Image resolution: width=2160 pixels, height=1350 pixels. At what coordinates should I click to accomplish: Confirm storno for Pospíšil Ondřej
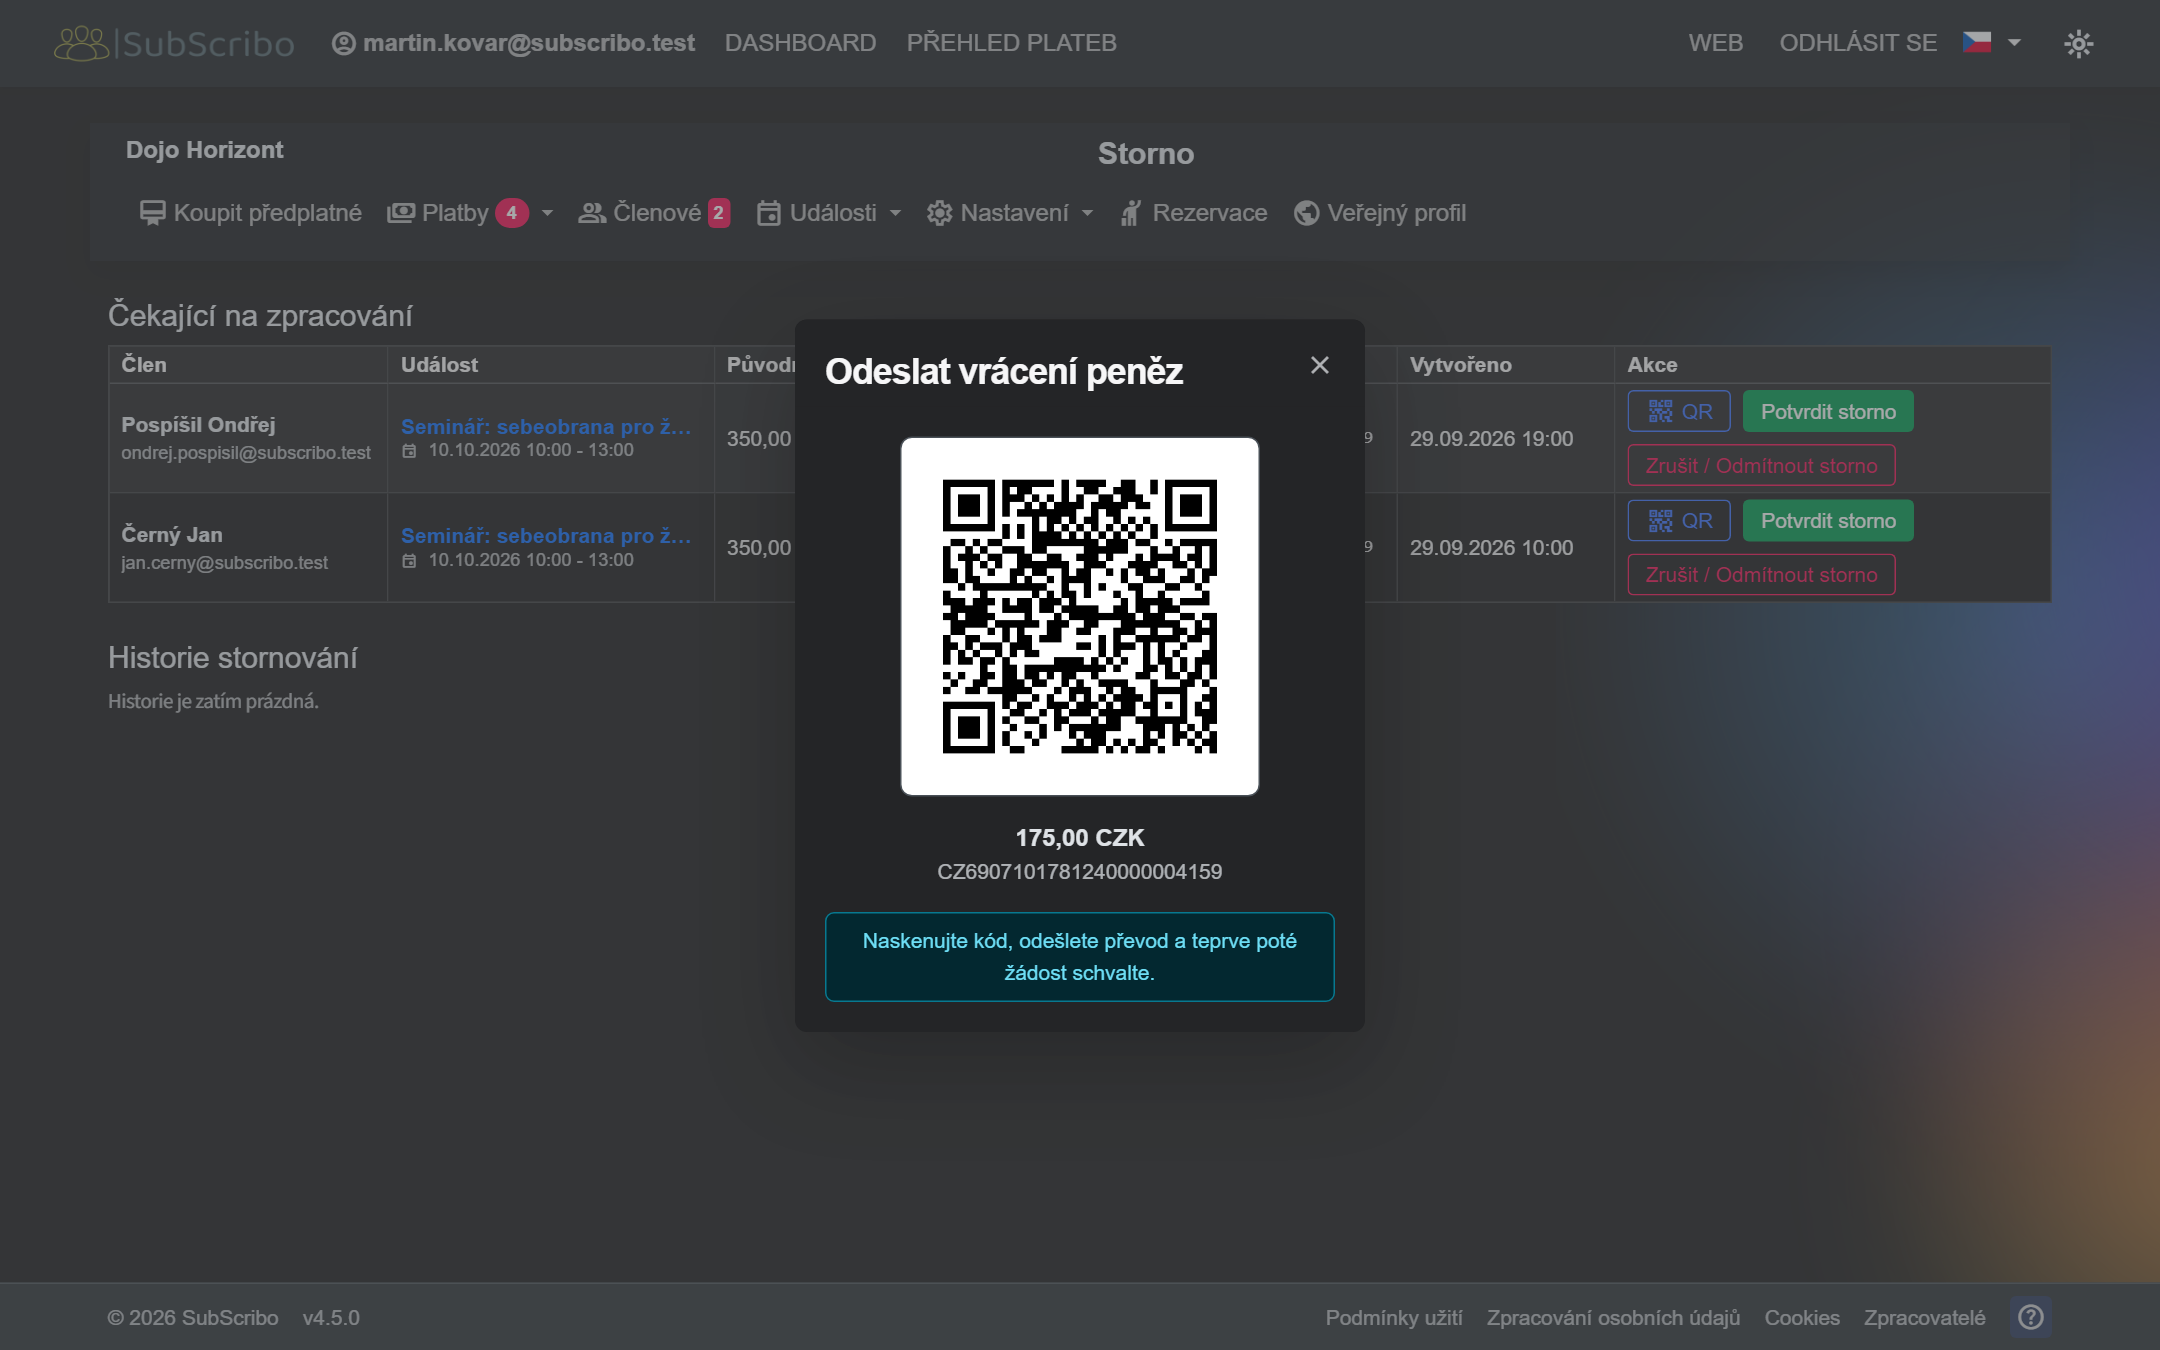[x=1828, y=411]
